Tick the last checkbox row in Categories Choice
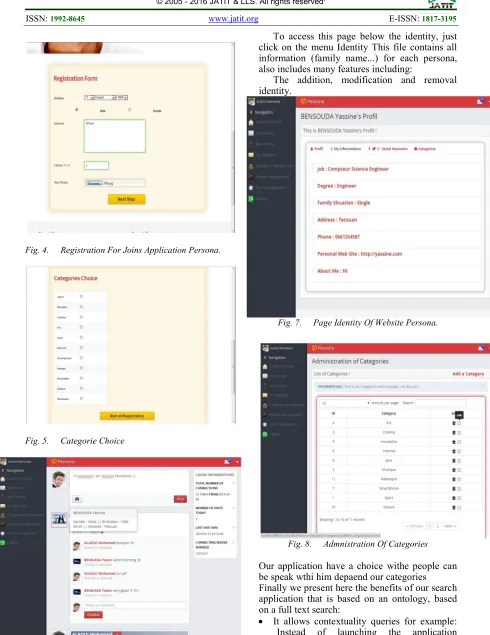The width and height of the screenshot is (490, 635). pyautogui.click(x=81, y=398)
